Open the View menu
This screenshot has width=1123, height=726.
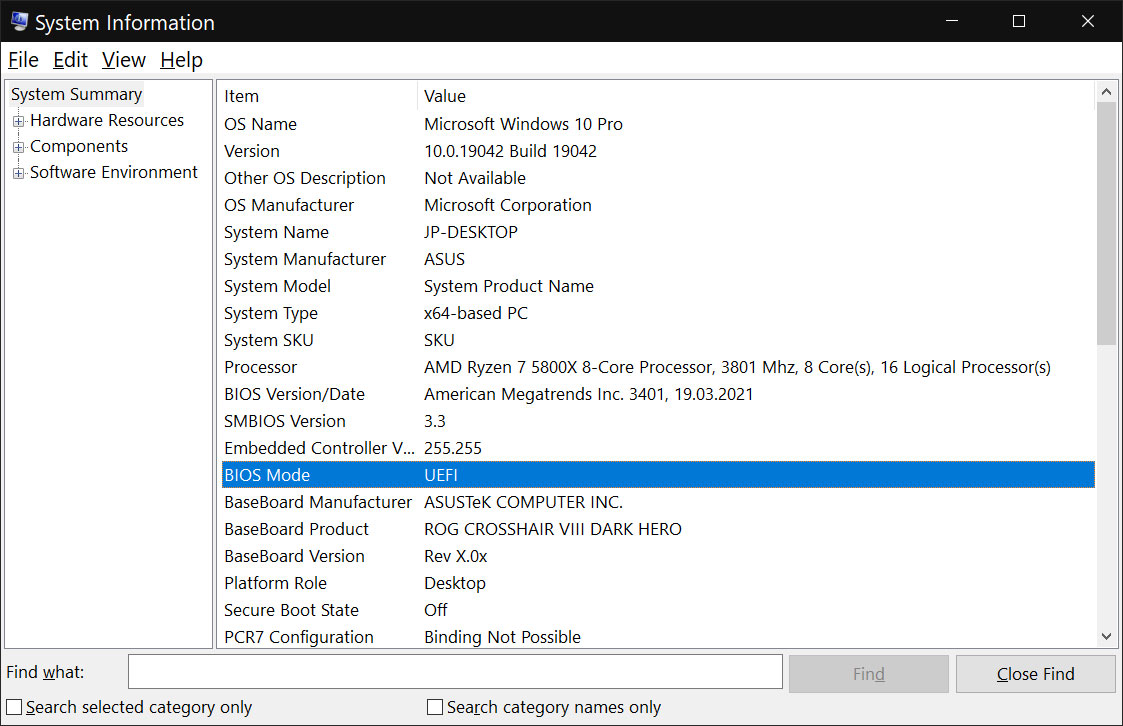point(123,60)
